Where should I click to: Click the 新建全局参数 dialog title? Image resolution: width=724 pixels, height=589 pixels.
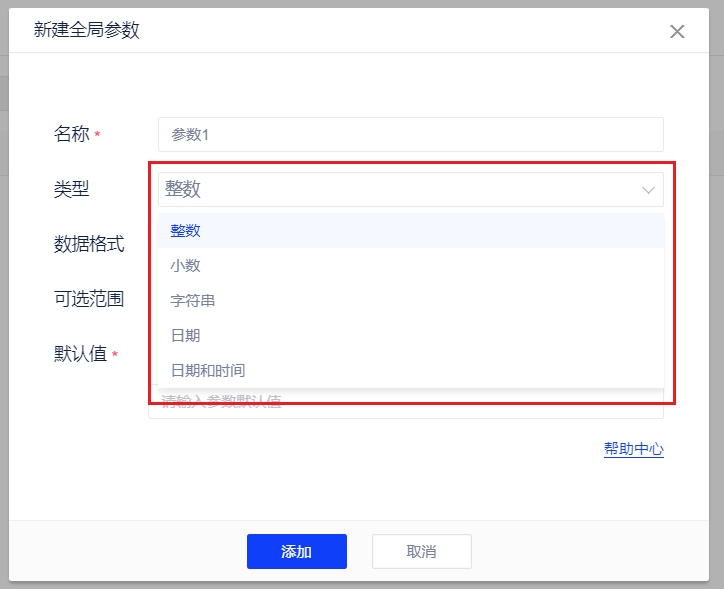click(x=87, y=30)
